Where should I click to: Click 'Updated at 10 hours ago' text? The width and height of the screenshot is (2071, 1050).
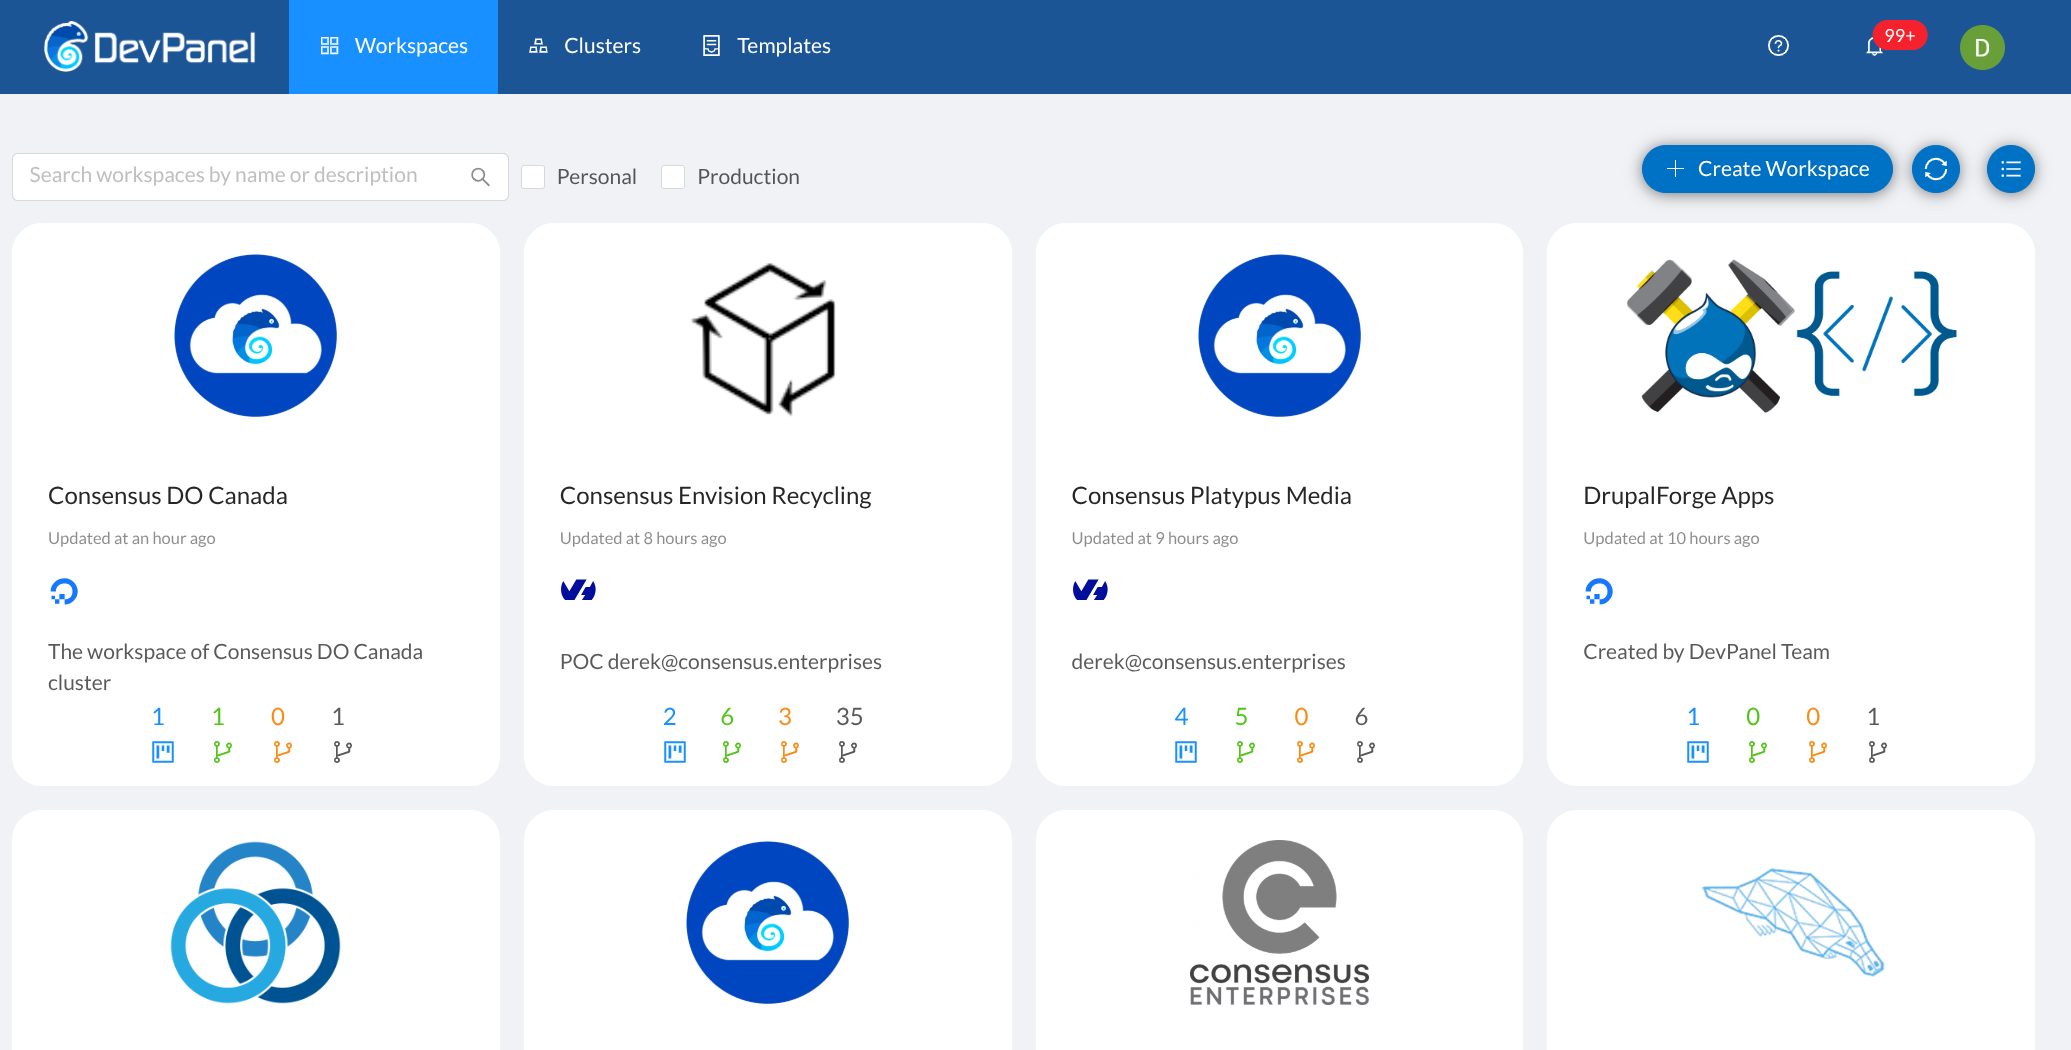tap(1671, 538)
